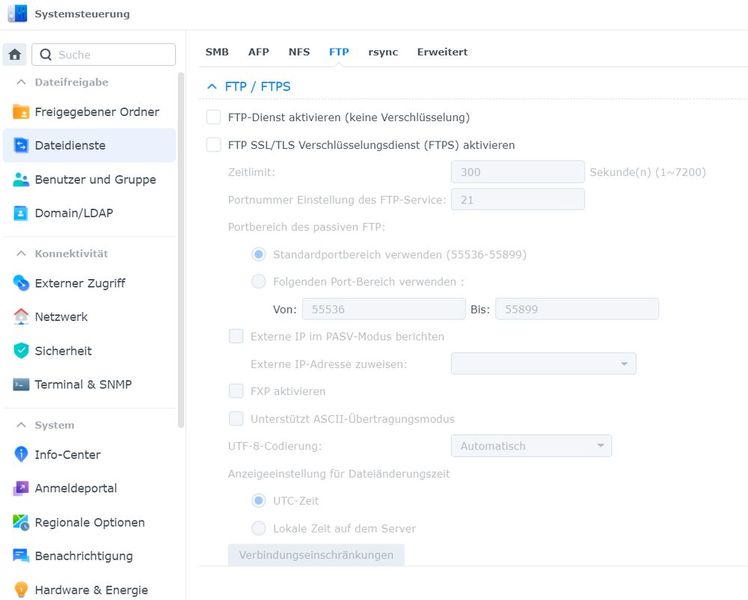Collapse the Dateifreigabe sidebar group

point(21,82)
